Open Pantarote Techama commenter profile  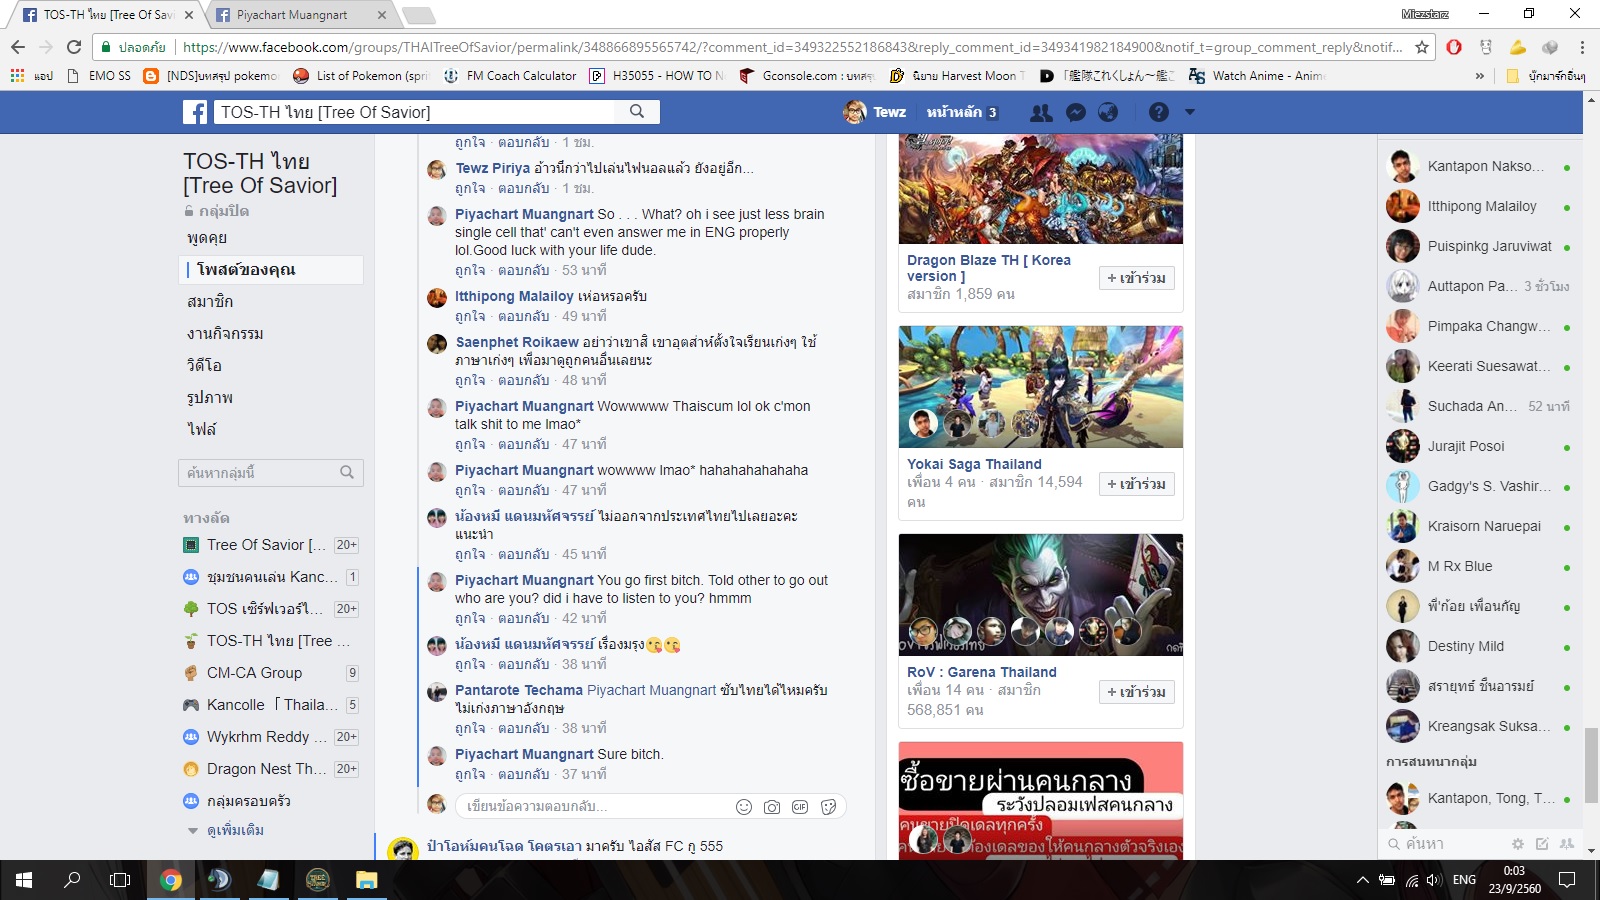click(519, 690)
